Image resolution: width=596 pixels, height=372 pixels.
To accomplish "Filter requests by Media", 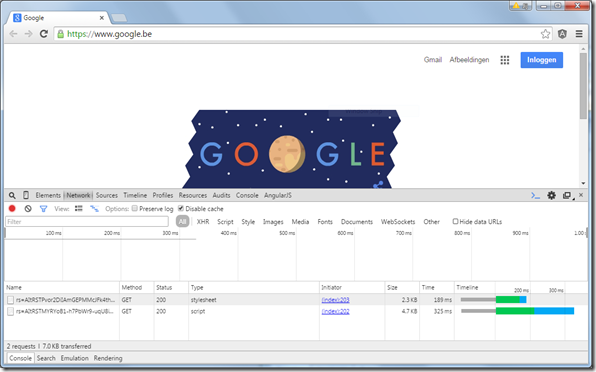I will (x=300, y=222).
